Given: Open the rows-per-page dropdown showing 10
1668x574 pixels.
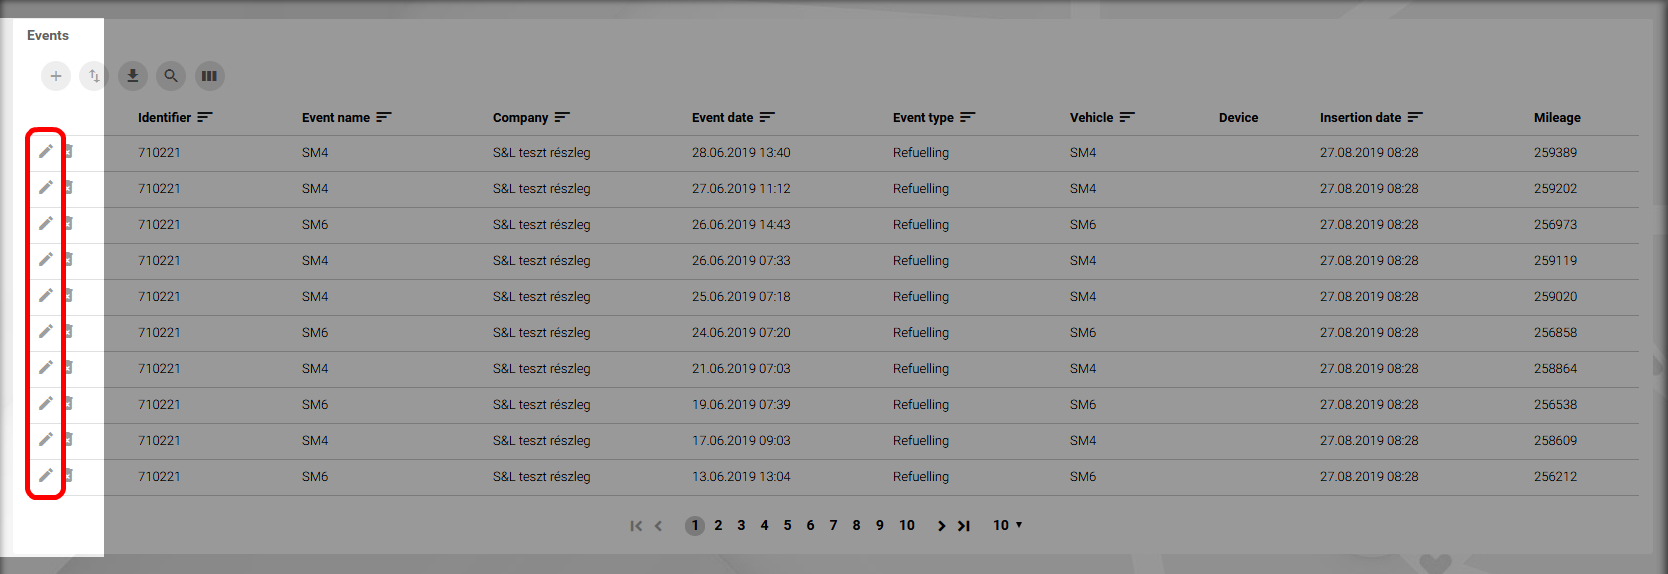Looking at the screenshot, I should coord(1007,525).
